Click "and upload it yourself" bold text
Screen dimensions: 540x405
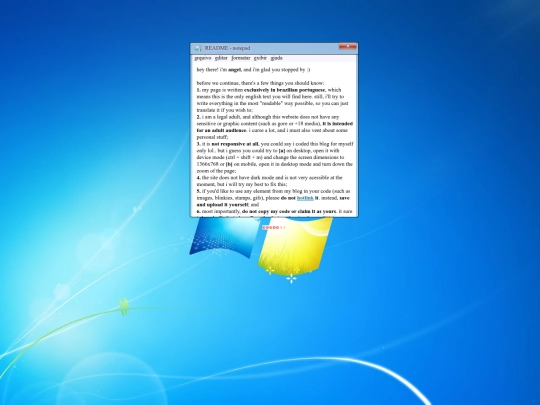pyautogui.click(x=222, y=205)
